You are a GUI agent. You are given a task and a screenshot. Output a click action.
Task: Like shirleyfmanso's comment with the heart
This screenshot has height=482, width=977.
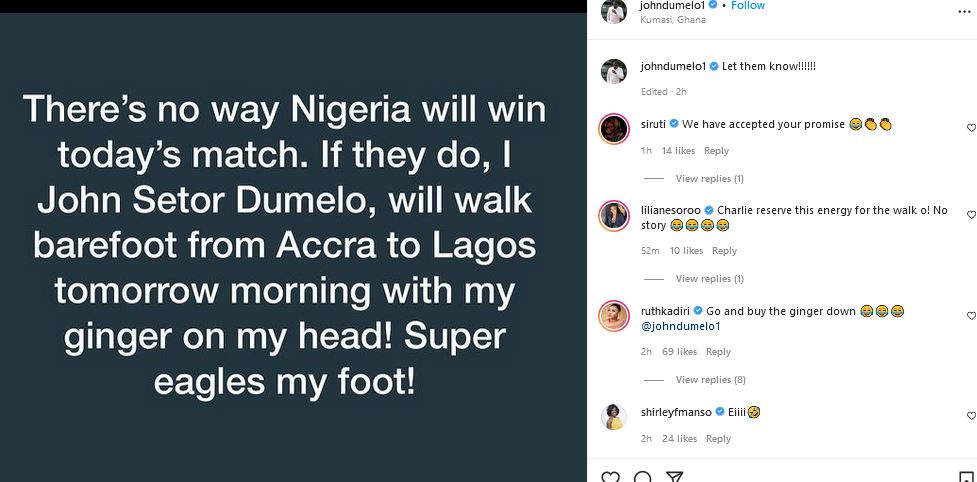(x=971, y=416)
